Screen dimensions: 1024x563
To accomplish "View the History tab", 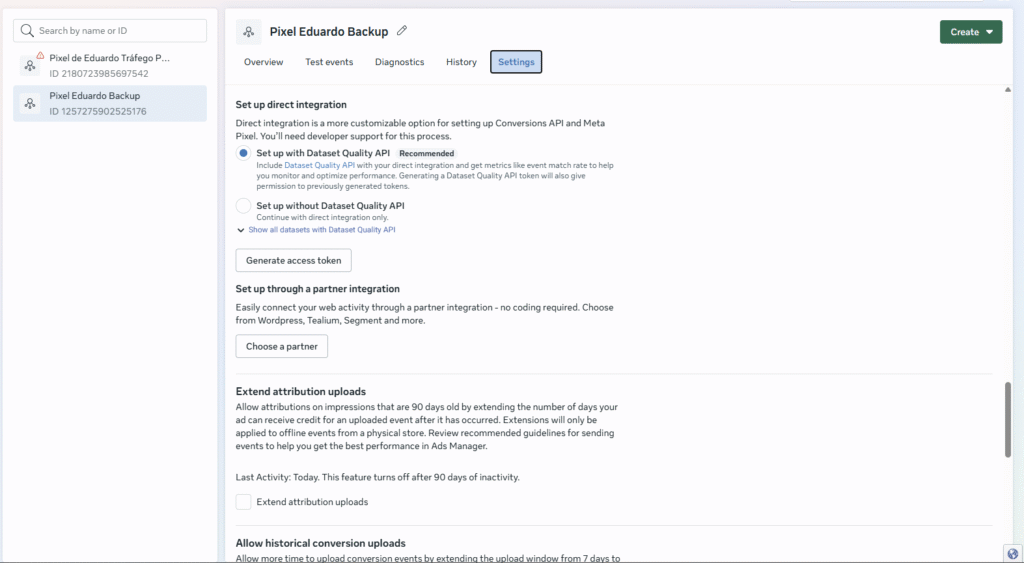I will click(x=461, y=62).
